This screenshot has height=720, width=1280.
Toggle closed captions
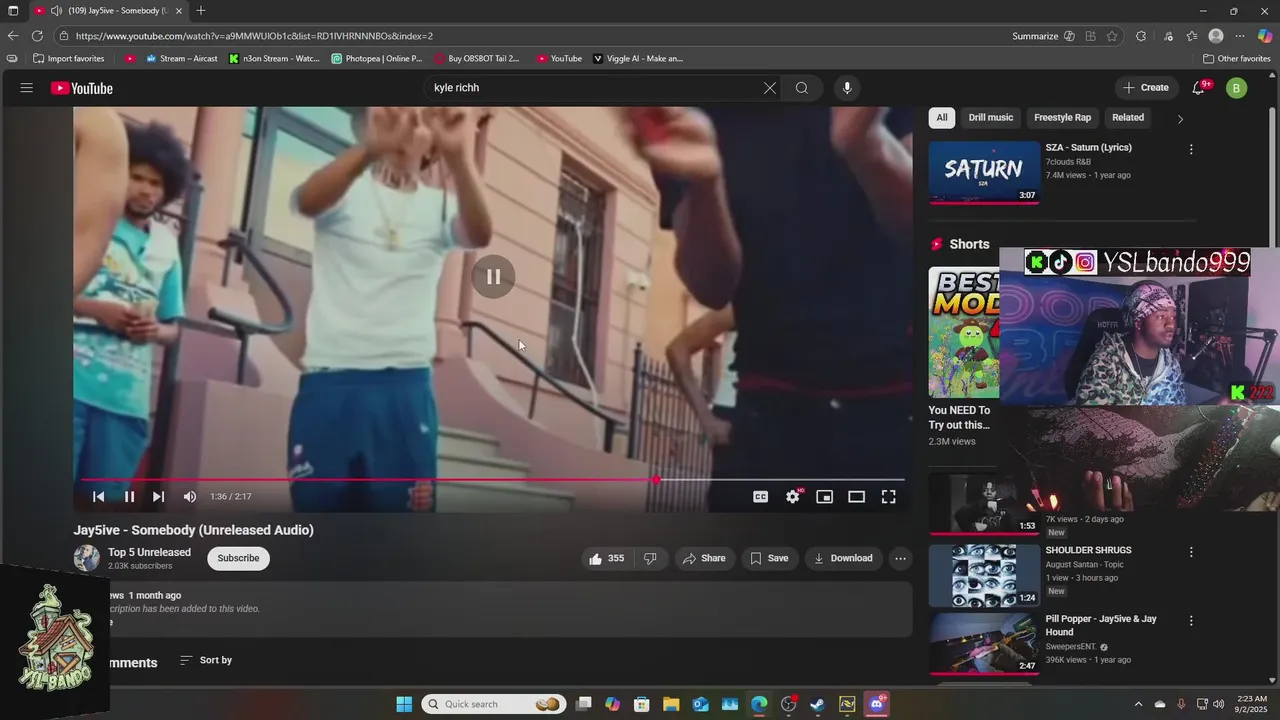point(761,497)
